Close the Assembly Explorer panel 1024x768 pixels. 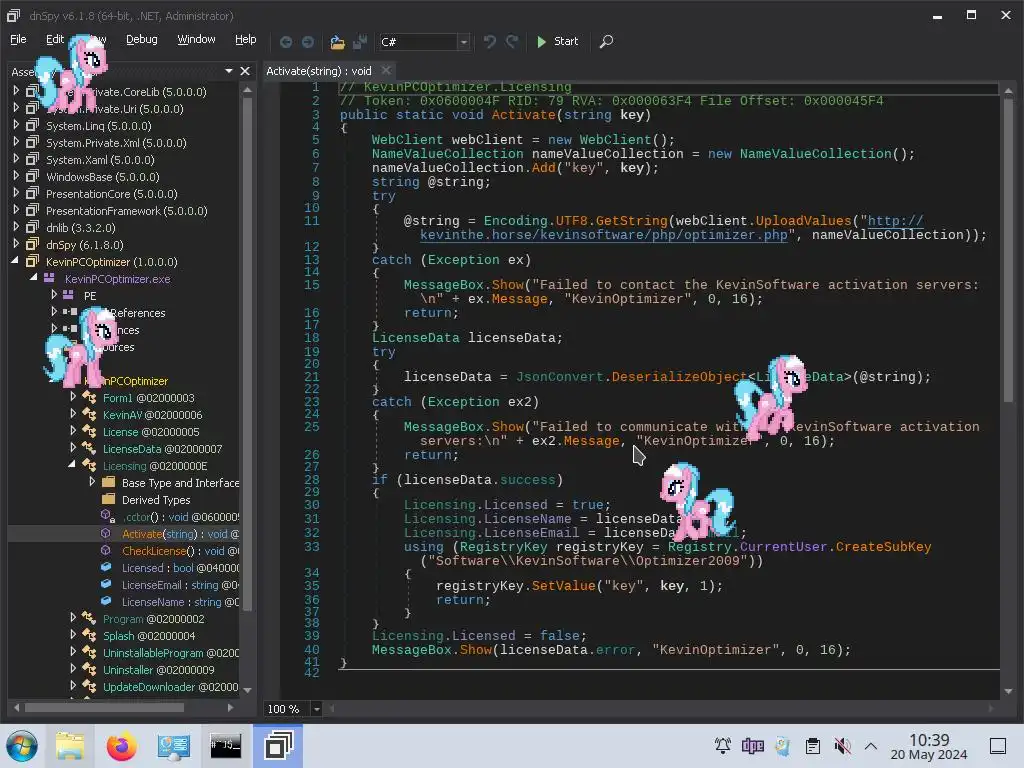(245, 71)
